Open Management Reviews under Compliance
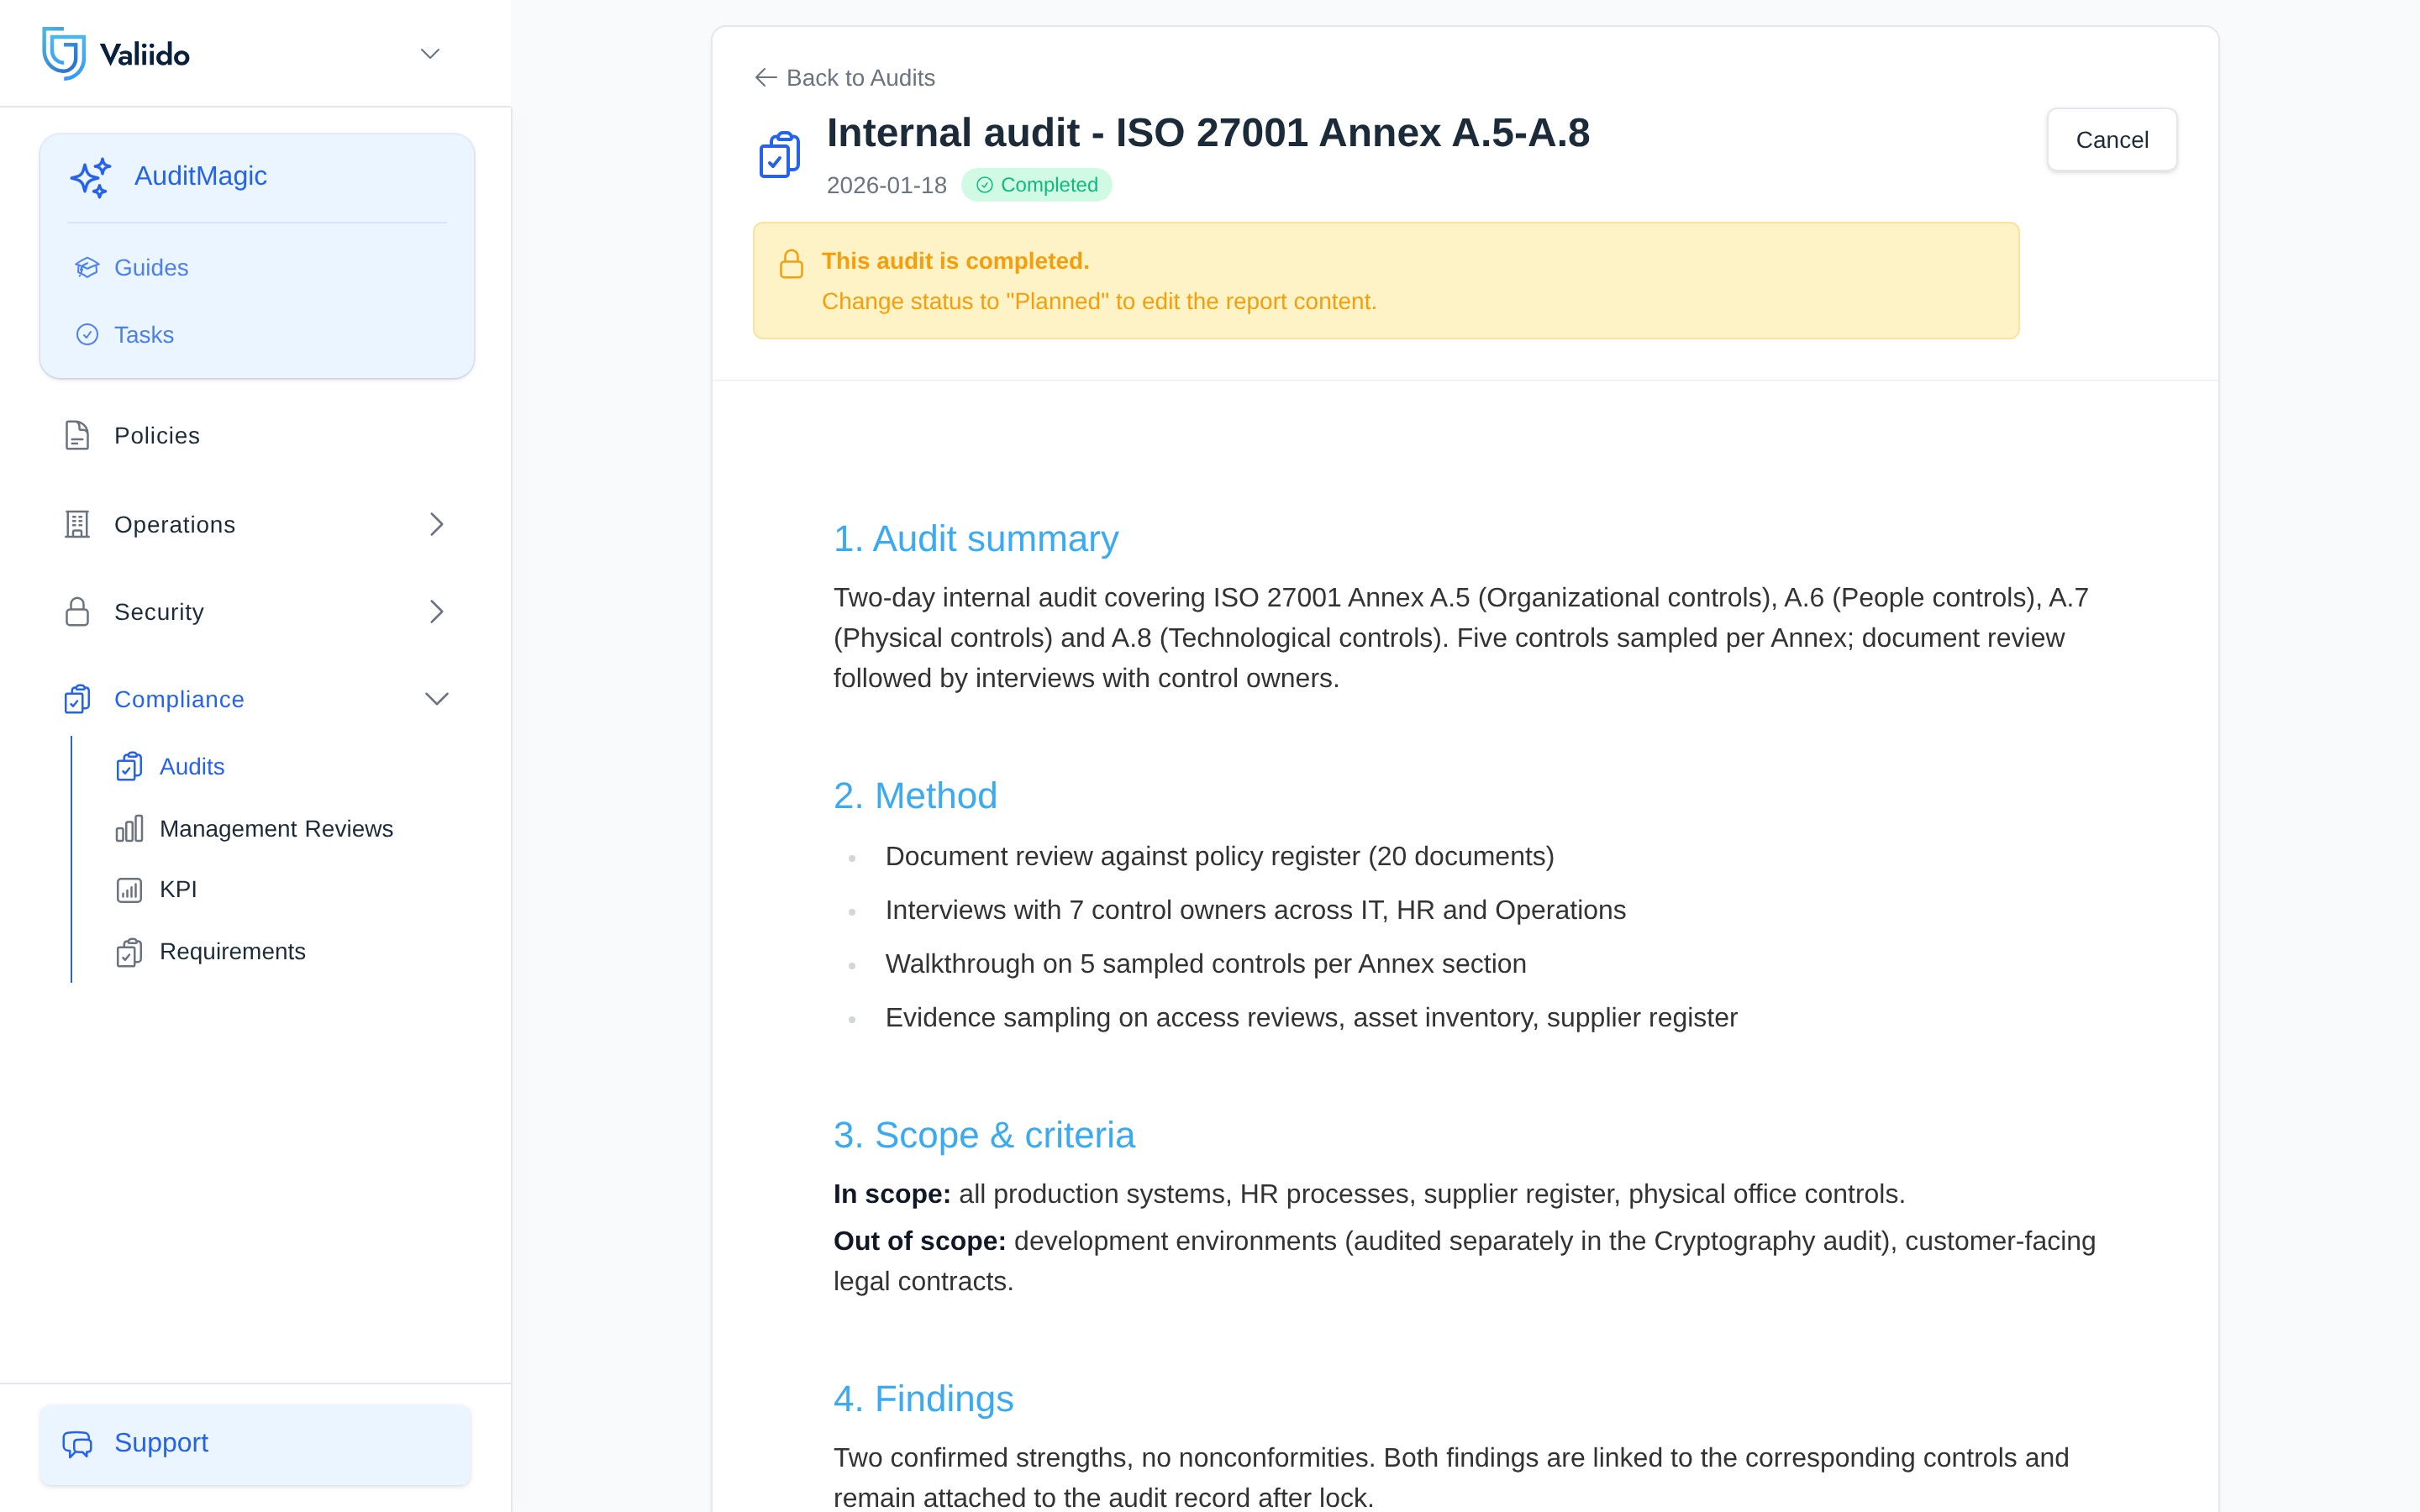The height and width of the screenshot is (1512, 2420). click(276, 829)
